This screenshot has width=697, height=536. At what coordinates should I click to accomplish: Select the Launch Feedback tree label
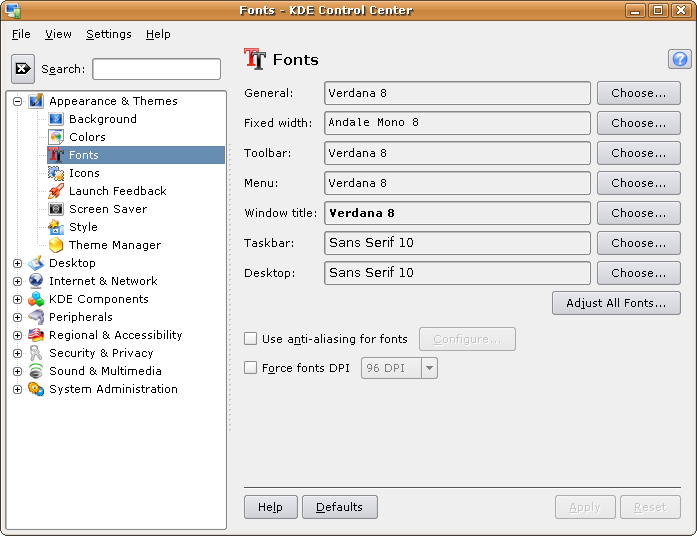tap(118, 191)
